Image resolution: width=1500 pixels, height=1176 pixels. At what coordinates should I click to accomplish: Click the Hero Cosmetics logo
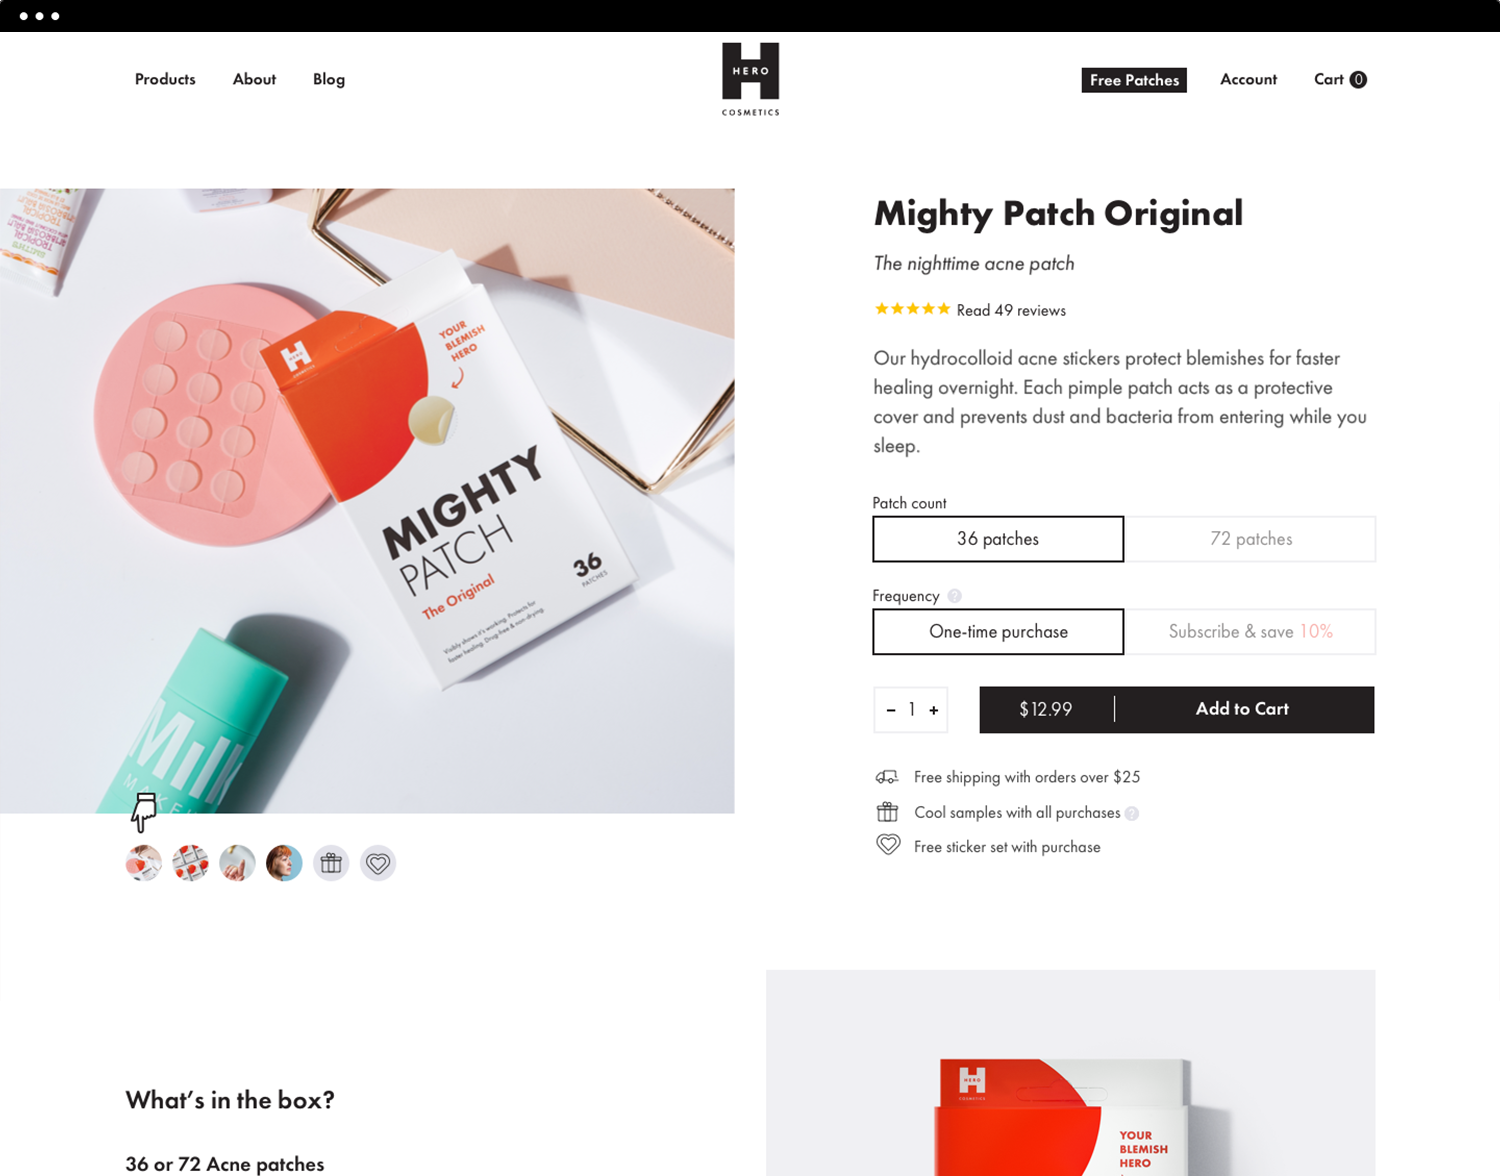750,79
